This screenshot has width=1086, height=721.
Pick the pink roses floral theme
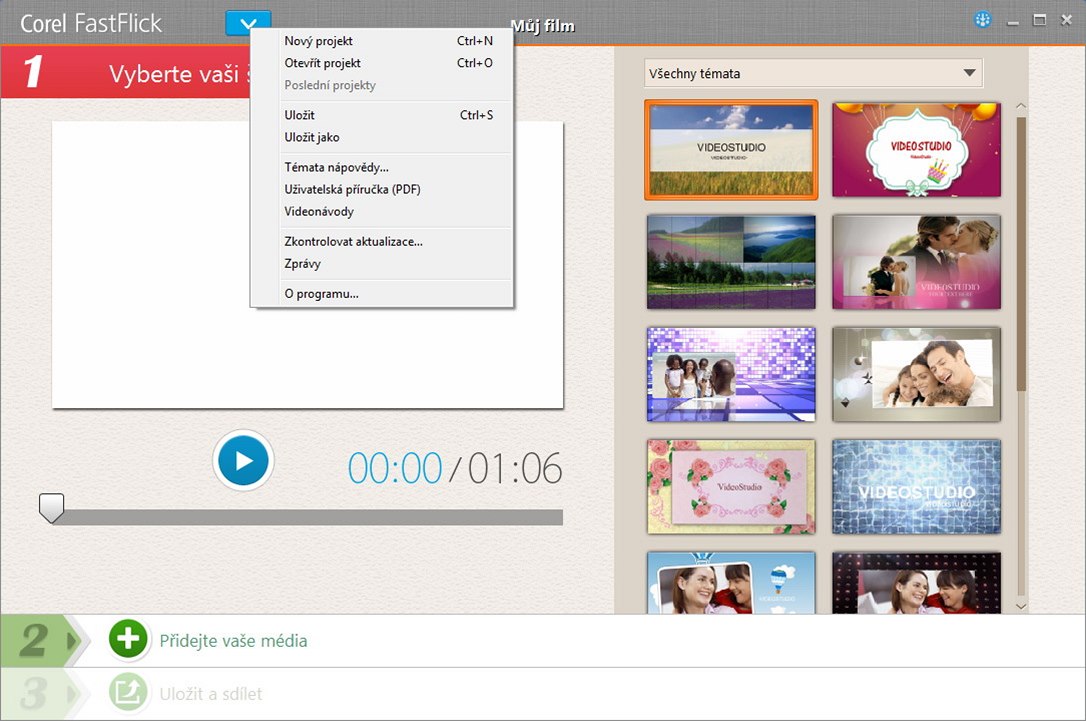(731, 487)
